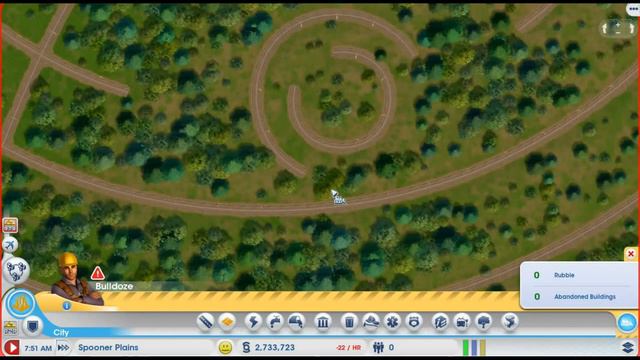Image resolution: width=640 pixels, height=360 pixels.
Task: Click the fast-forward speed arrows
Action: pos(63,347)
